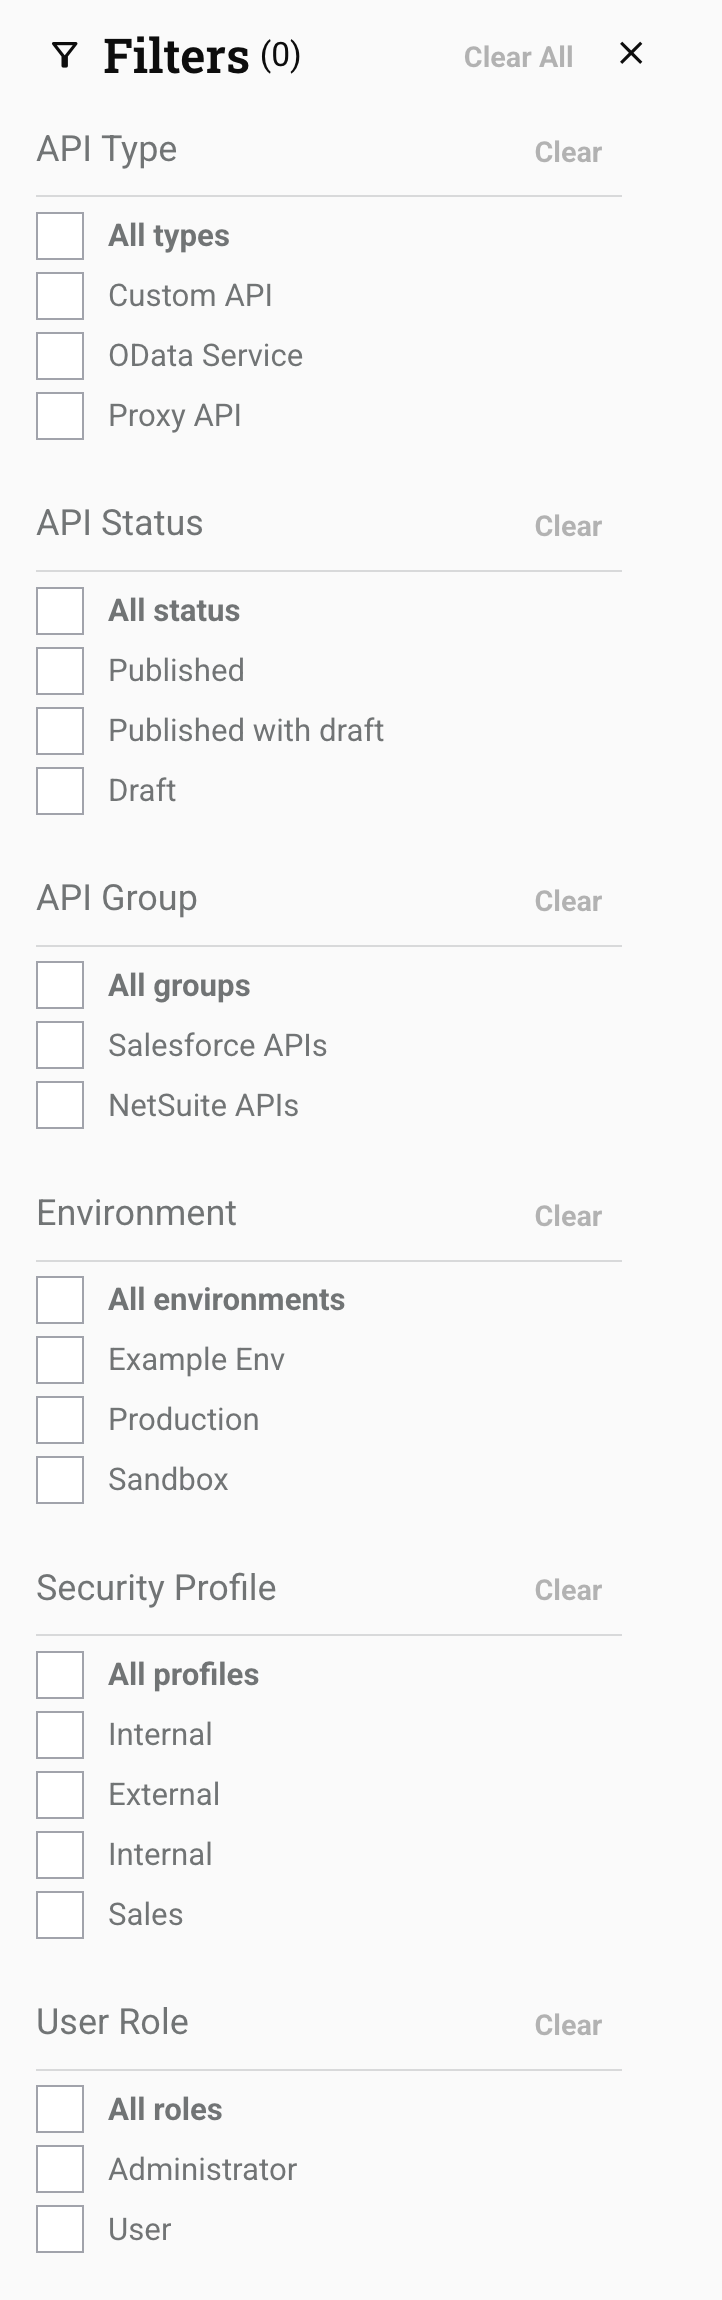The image size is (722, 2300).
Task: Tick the Sandbox environment checkbox
Action: (x=60, y=1480)
